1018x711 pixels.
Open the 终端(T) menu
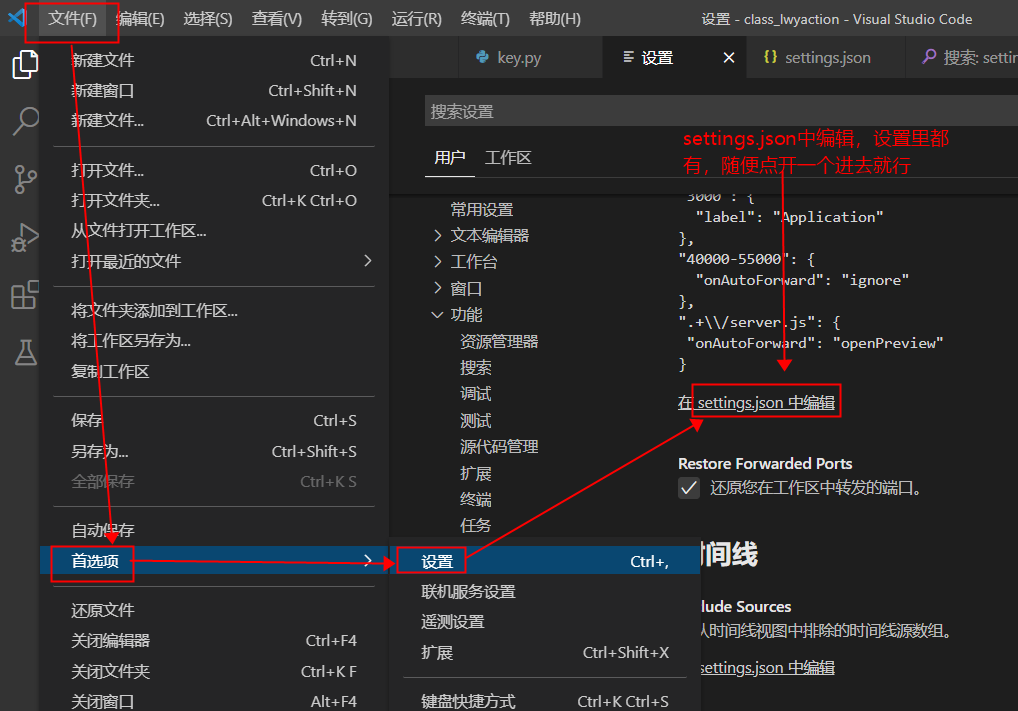pyautogui.click(x=485, y=19)
